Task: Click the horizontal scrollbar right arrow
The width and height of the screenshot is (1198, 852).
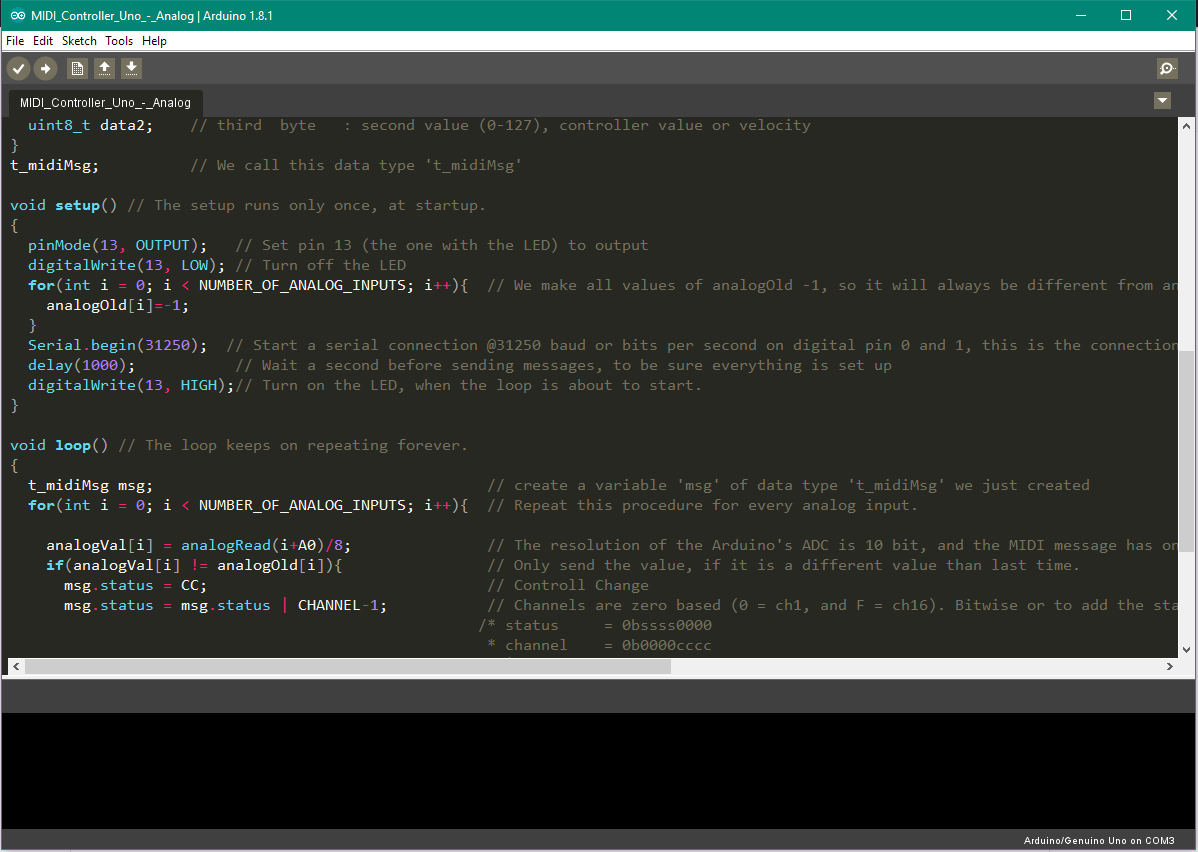Action: [x=1169, y=666]
